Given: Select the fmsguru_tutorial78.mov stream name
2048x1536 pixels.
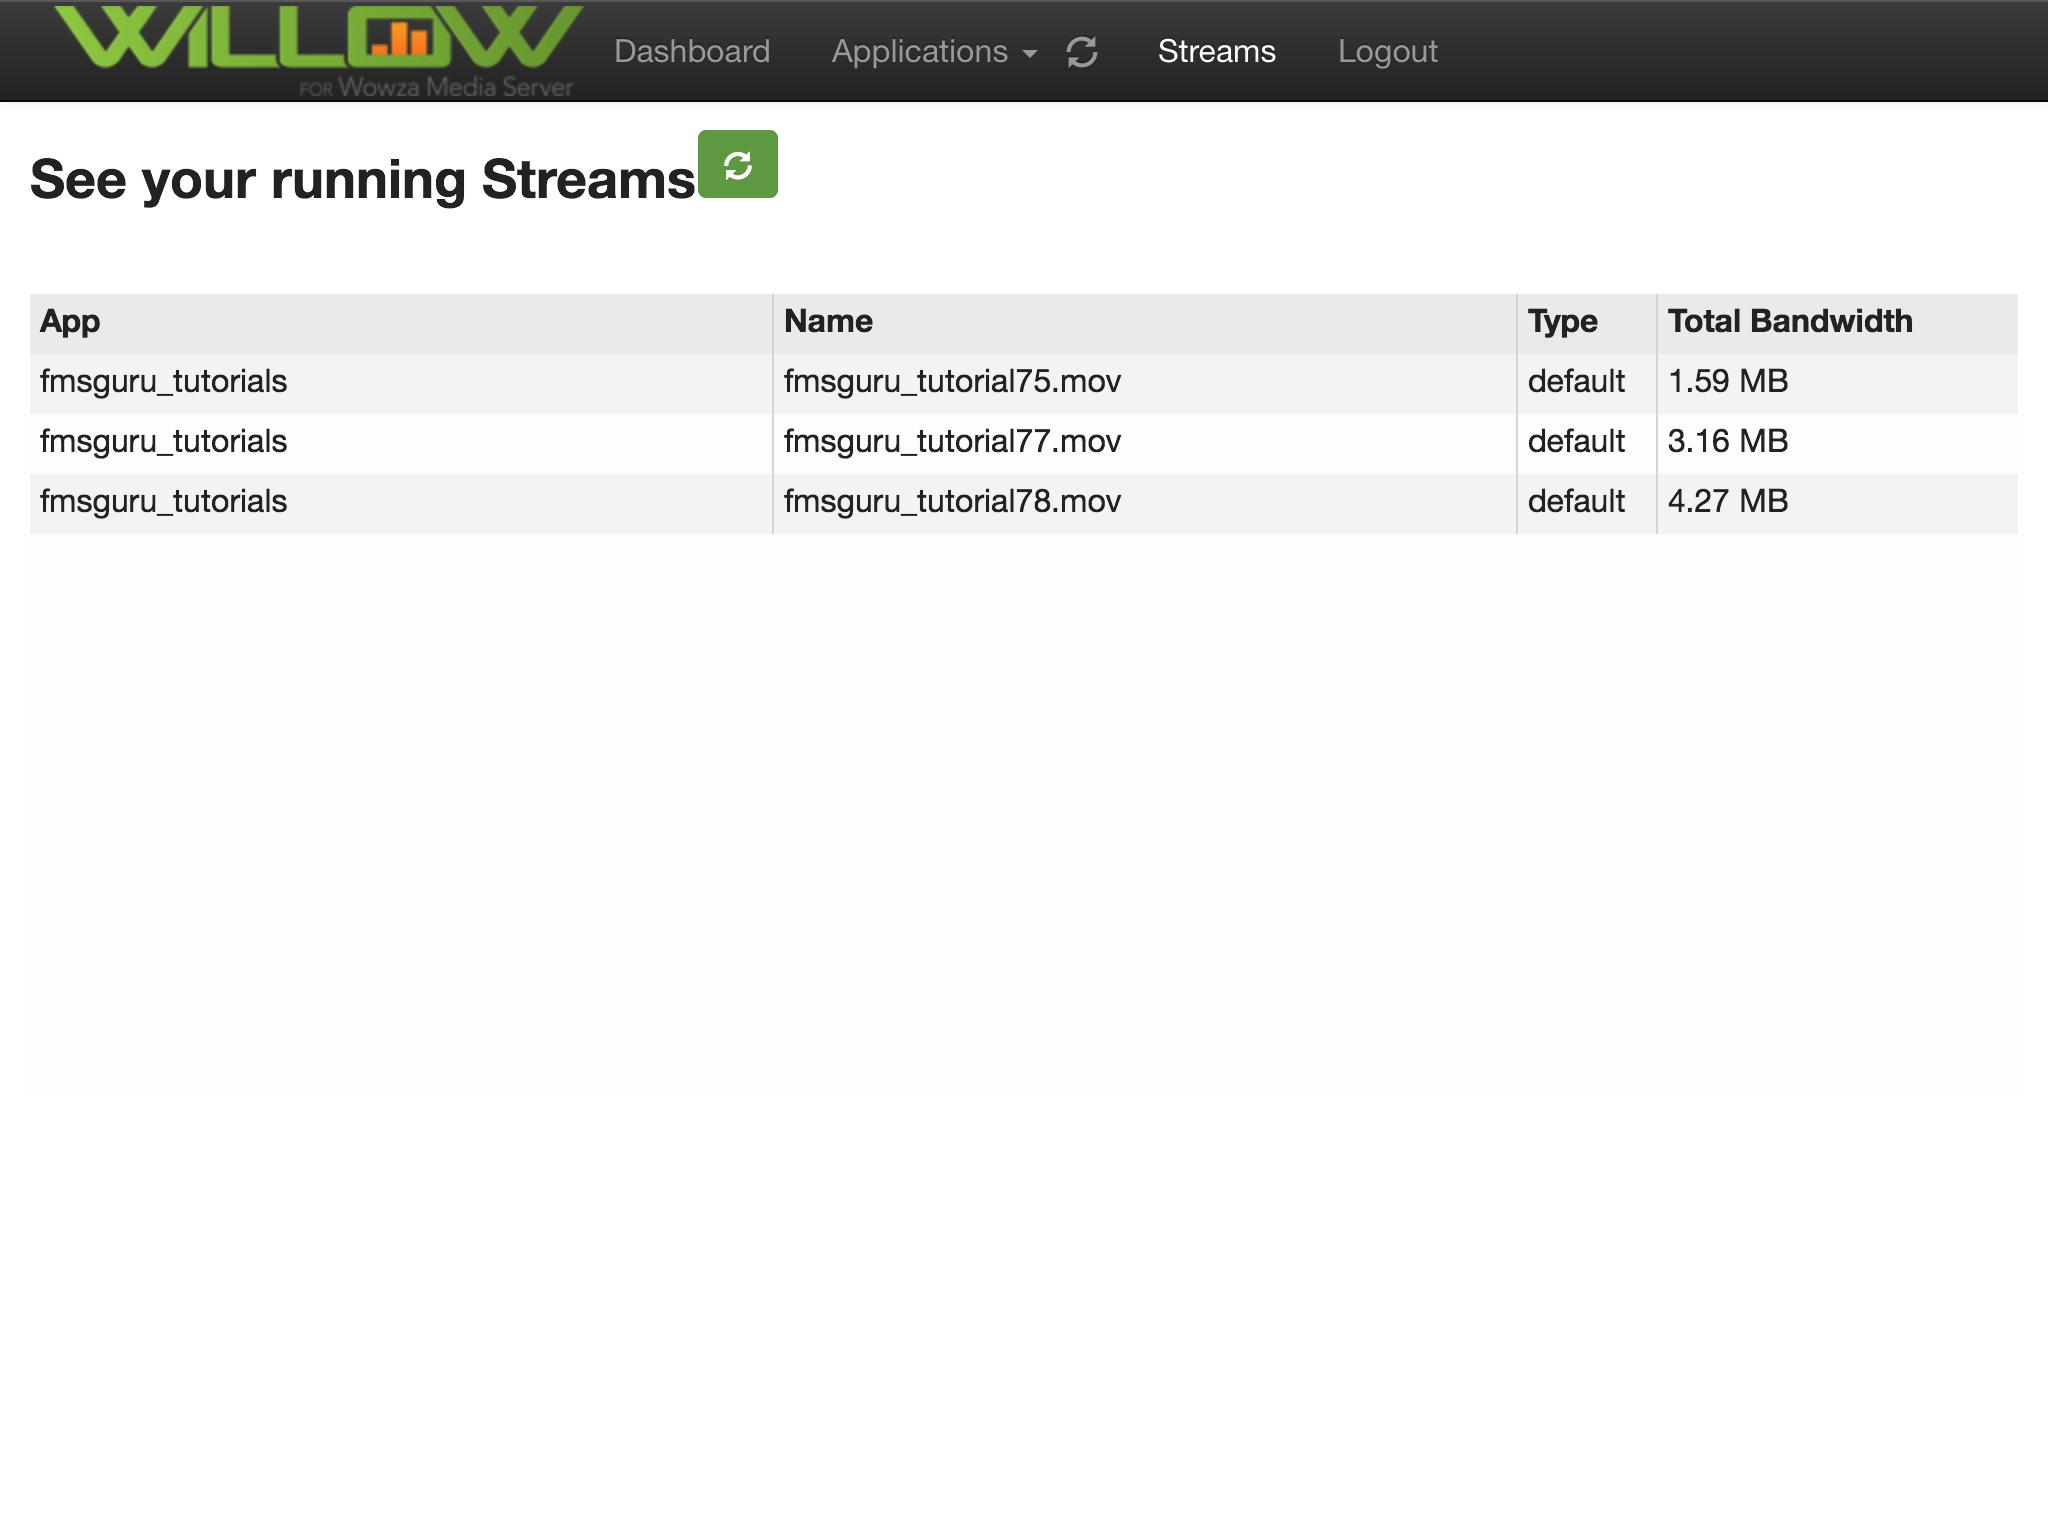Looking at the screenshot, I should click(x=952, y=502).
